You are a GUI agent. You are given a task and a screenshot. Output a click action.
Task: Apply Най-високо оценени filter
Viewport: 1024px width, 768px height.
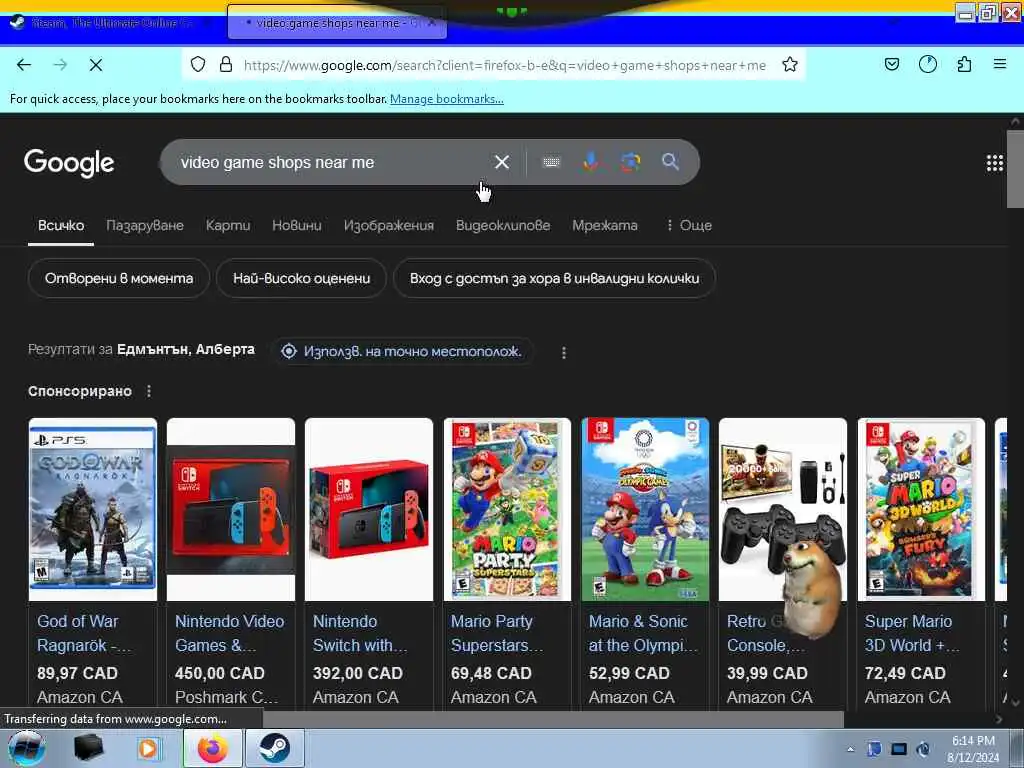click(x=301, y=278)
